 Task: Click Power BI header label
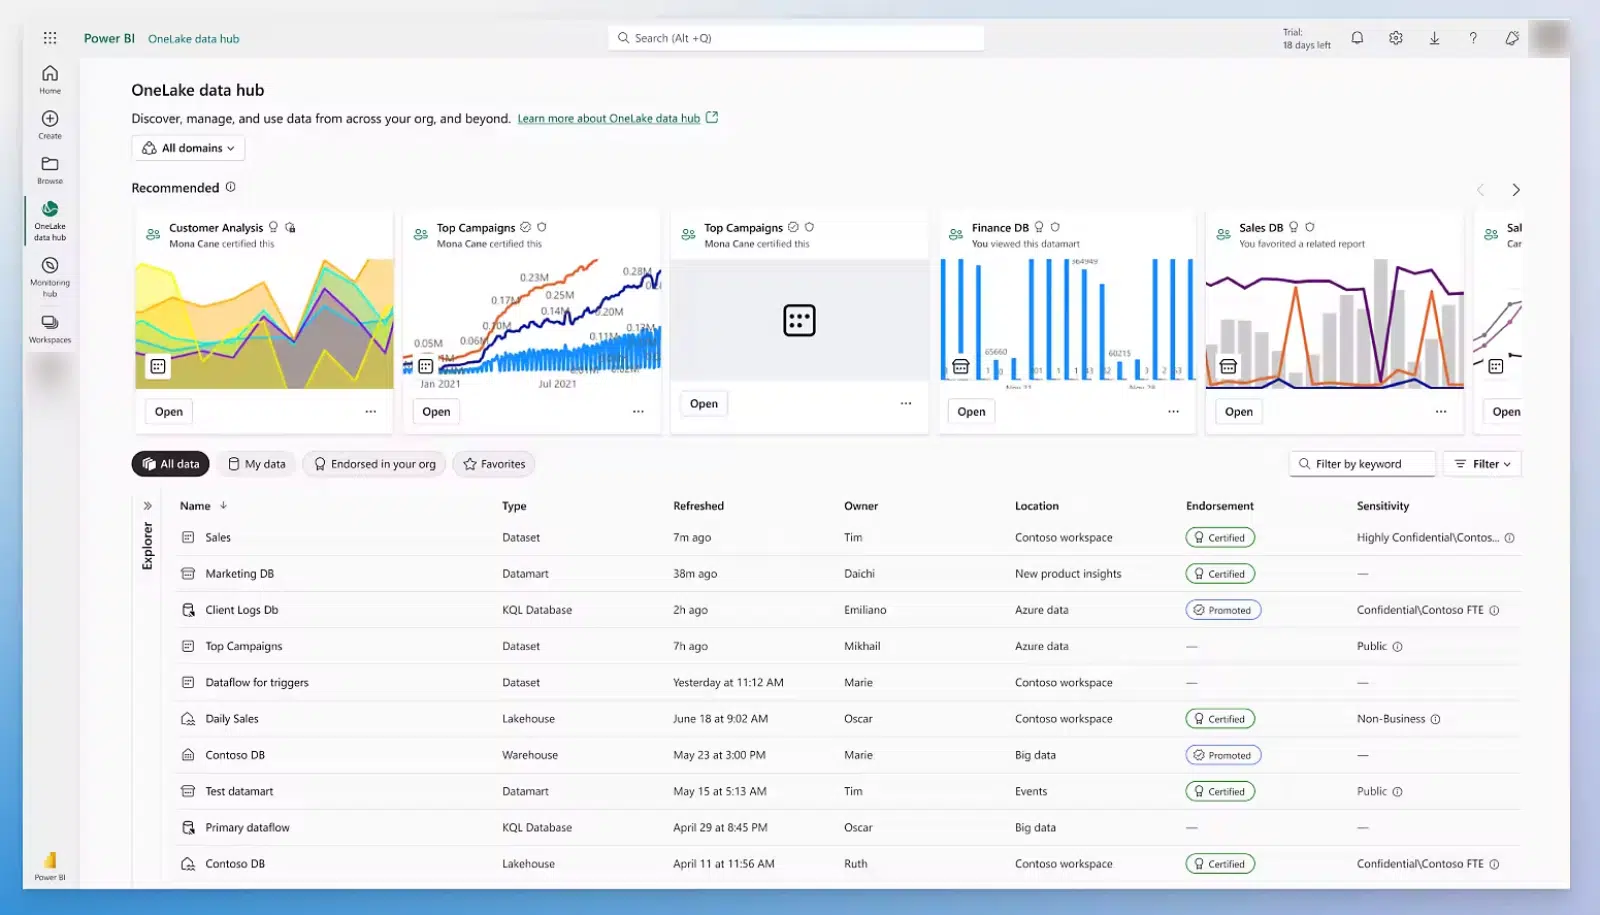click(109, 38)
